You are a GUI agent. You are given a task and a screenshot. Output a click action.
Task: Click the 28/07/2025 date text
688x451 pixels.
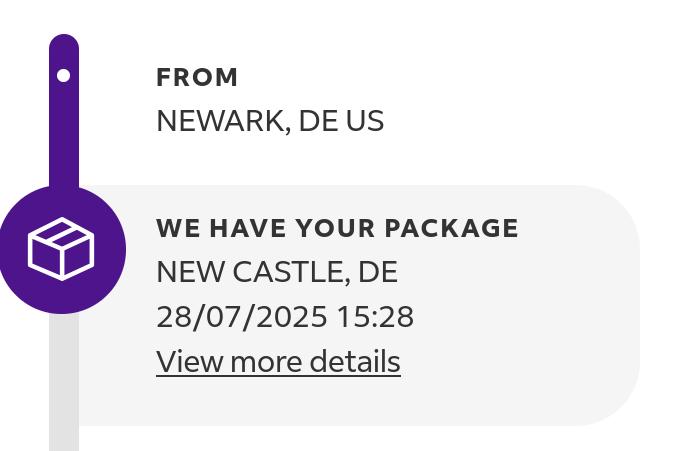[242, 317]
